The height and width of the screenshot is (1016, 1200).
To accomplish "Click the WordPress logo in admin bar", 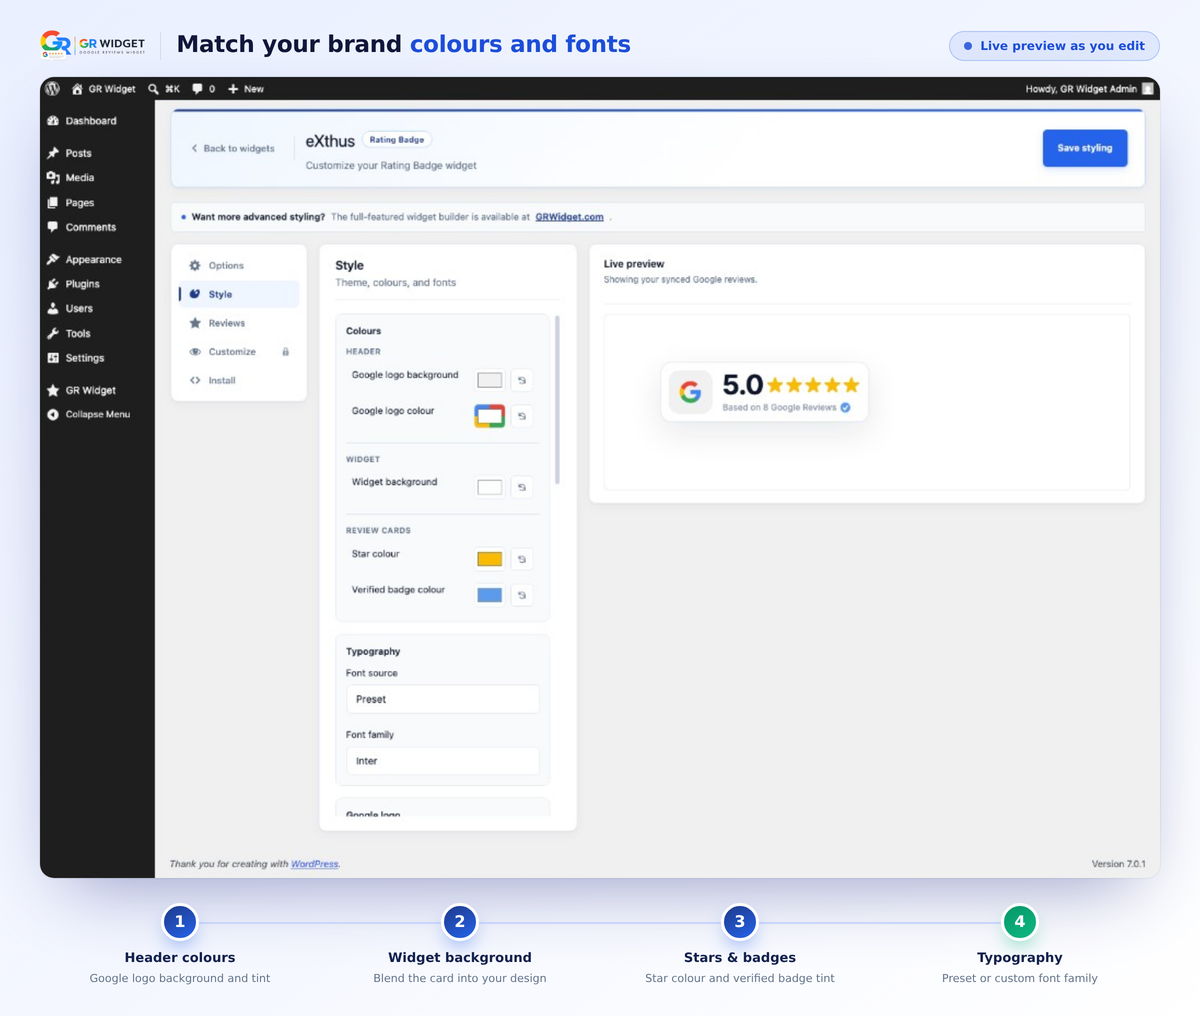I will [53, 89].
